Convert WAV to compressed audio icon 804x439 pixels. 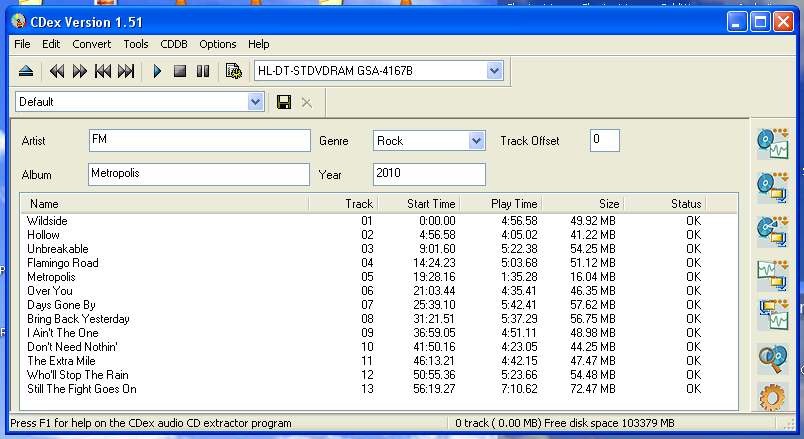tap(773, 274)
